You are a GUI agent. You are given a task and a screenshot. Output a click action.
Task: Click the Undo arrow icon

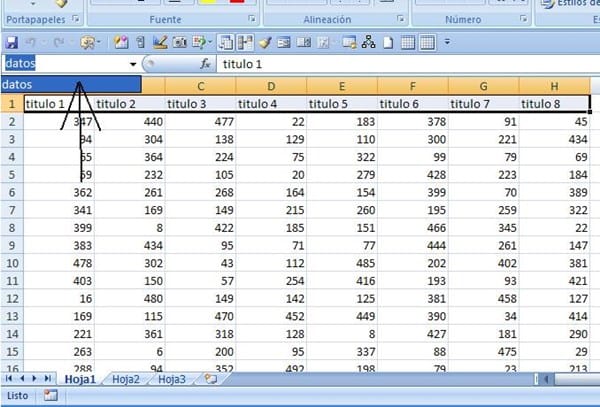[32, 42]
